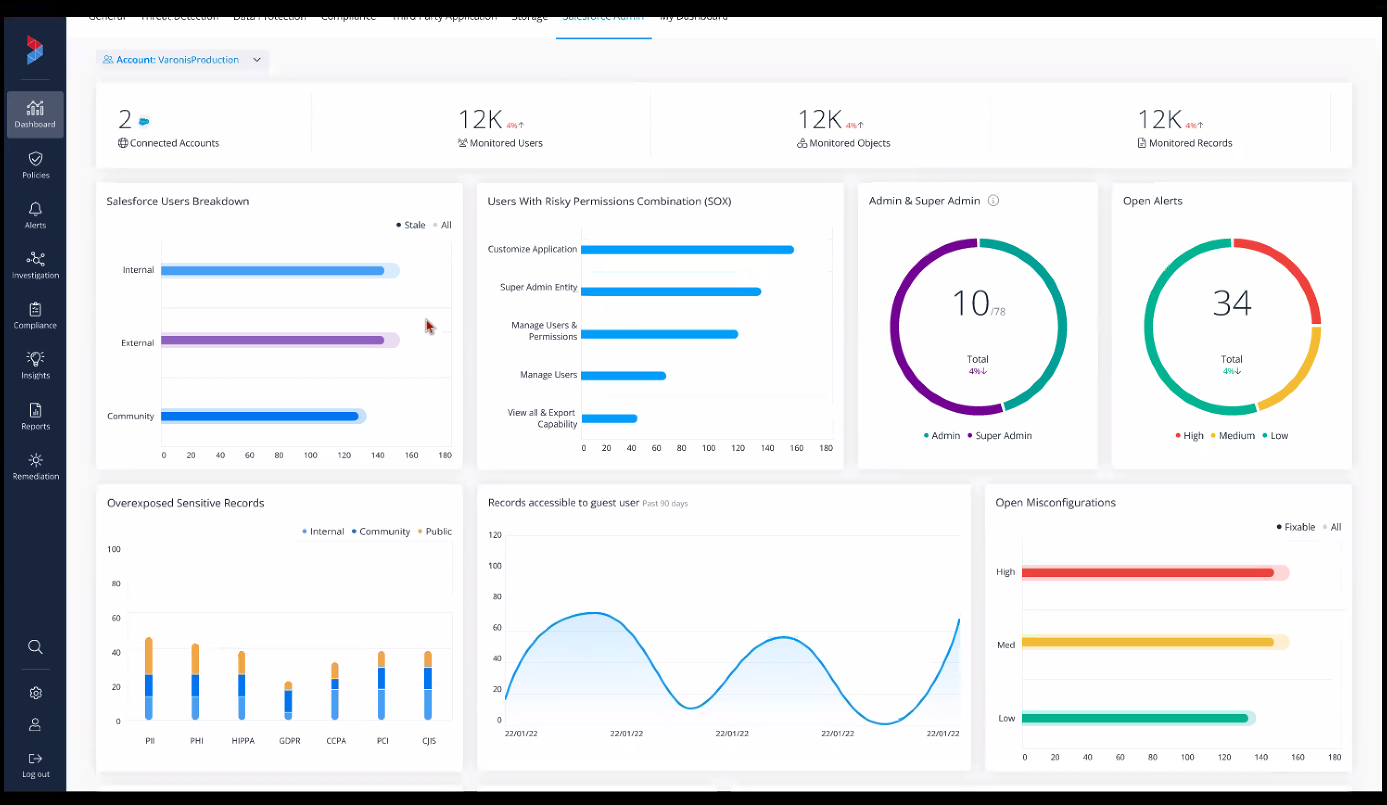This screenshot has height=805, width=1387.
Task: Open the Remediation section
Action: (x=35, y=466)
